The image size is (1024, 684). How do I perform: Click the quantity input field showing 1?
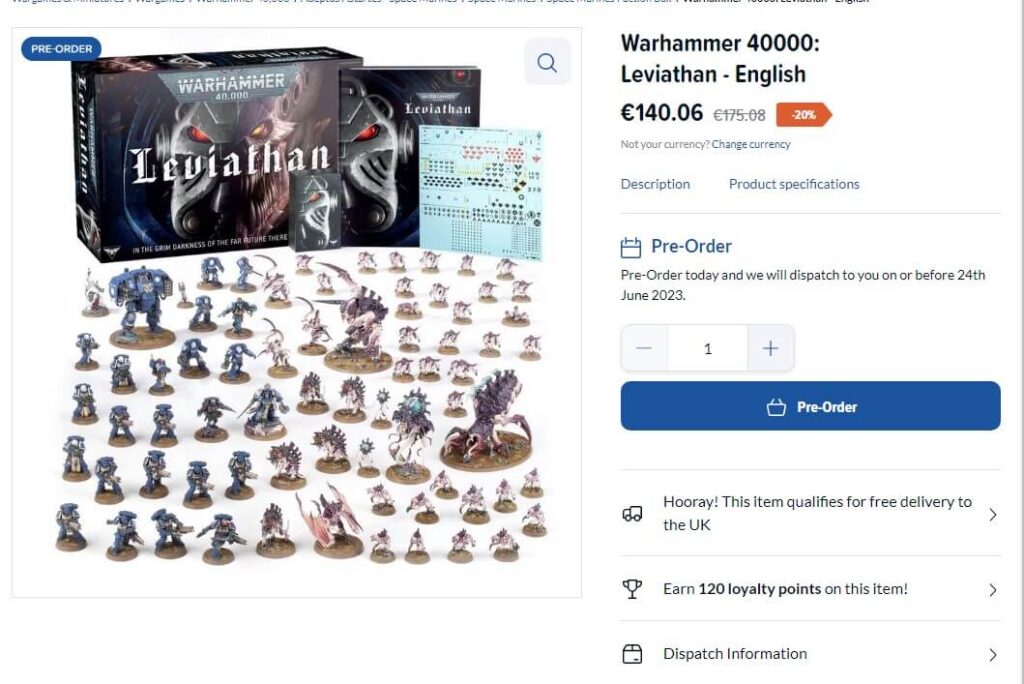[x=707, y=348]
